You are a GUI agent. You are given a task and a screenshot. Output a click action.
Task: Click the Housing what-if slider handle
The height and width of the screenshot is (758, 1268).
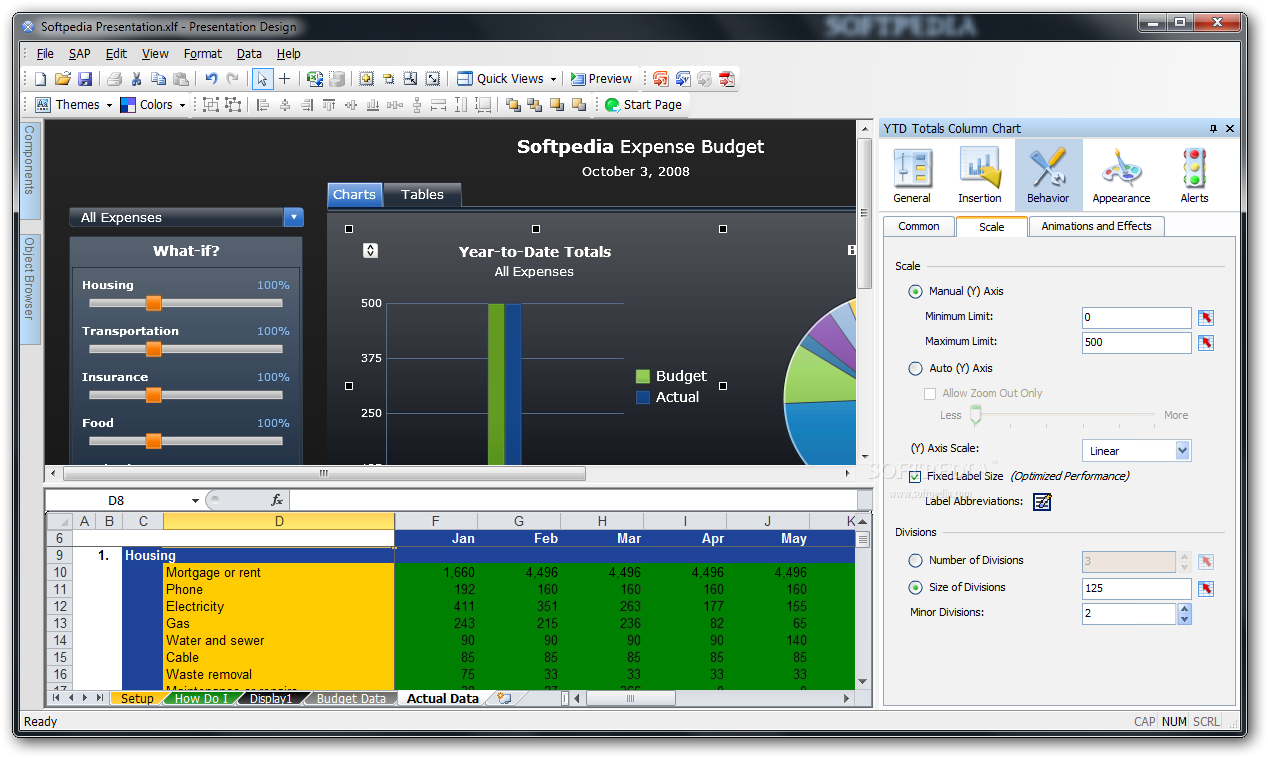(x=153, y=303)
